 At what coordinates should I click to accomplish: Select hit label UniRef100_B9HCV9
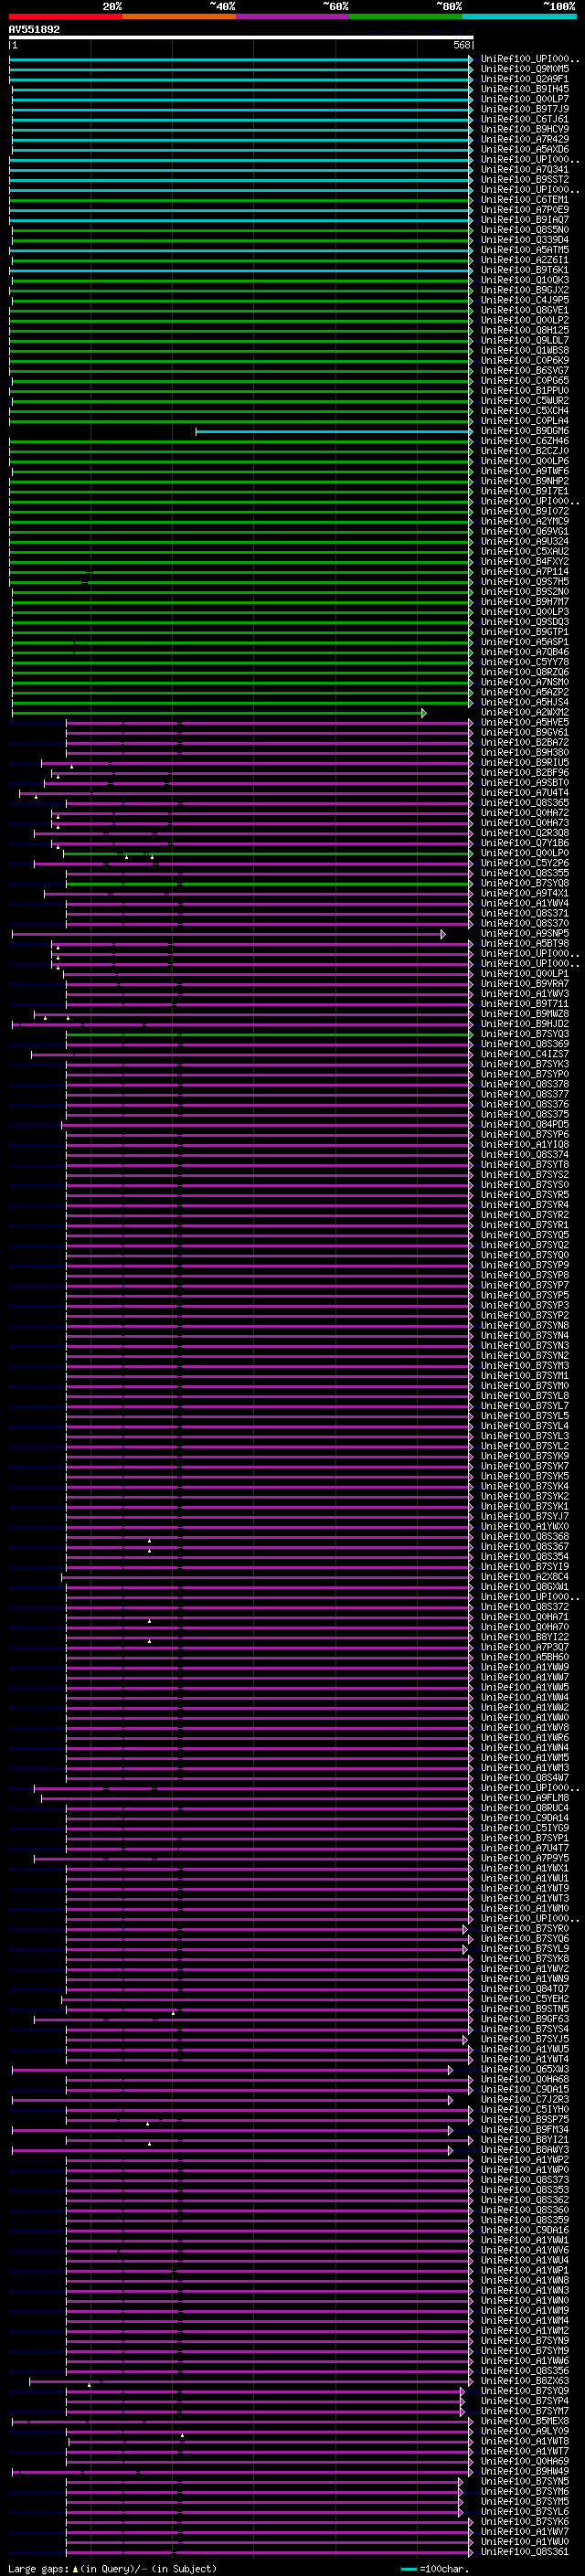pyautogui.click(x=525, y=129)
